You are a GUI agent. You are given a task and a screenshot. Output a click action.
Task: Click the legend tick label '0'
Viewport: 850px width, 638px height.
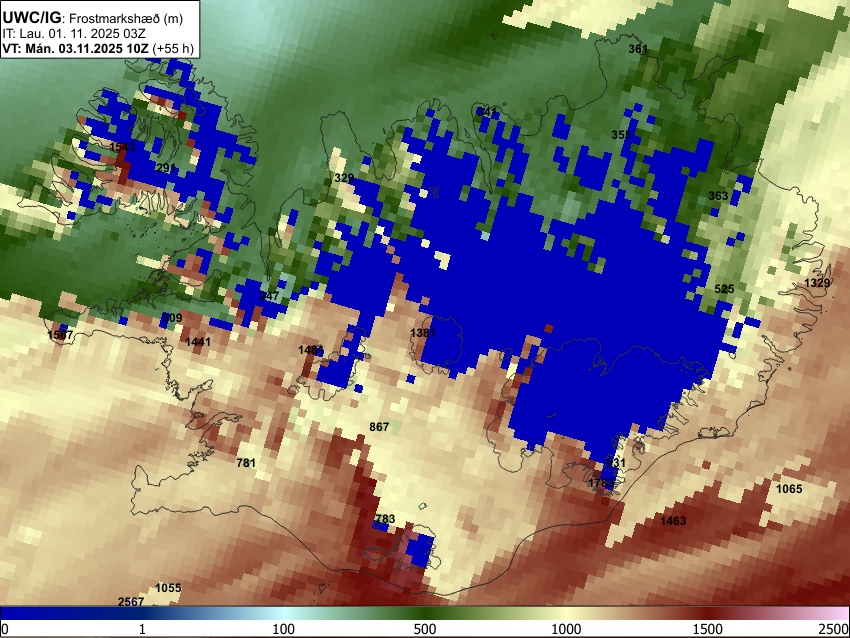[x=5, y=629]
